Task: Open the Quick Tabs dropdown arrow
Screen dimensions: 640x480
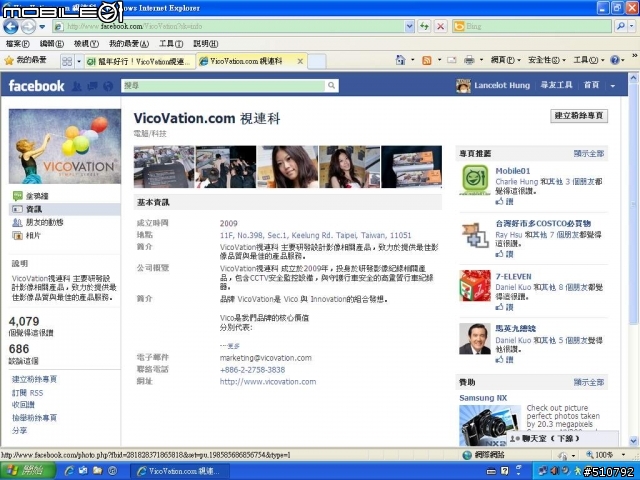Action: point(79,61)
